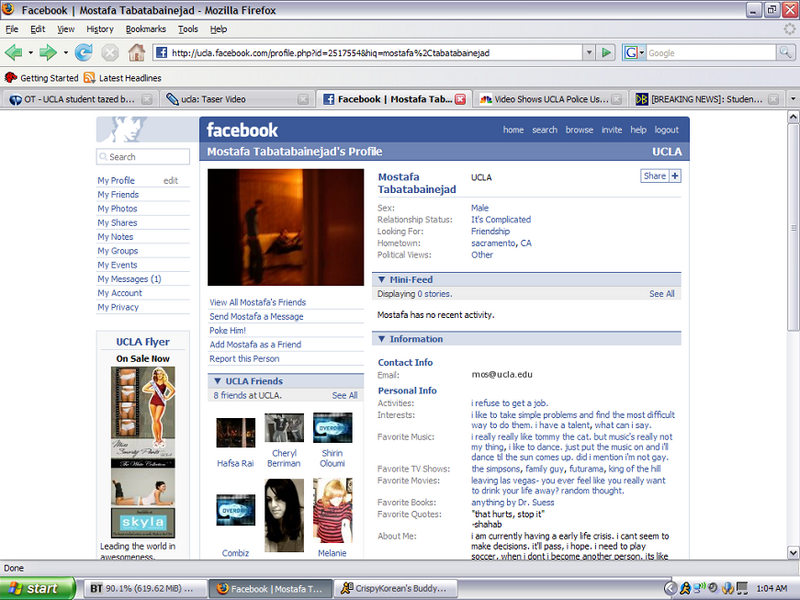
Task: Click the Getting Started bookmark icon
Action: tap(11, 78)
